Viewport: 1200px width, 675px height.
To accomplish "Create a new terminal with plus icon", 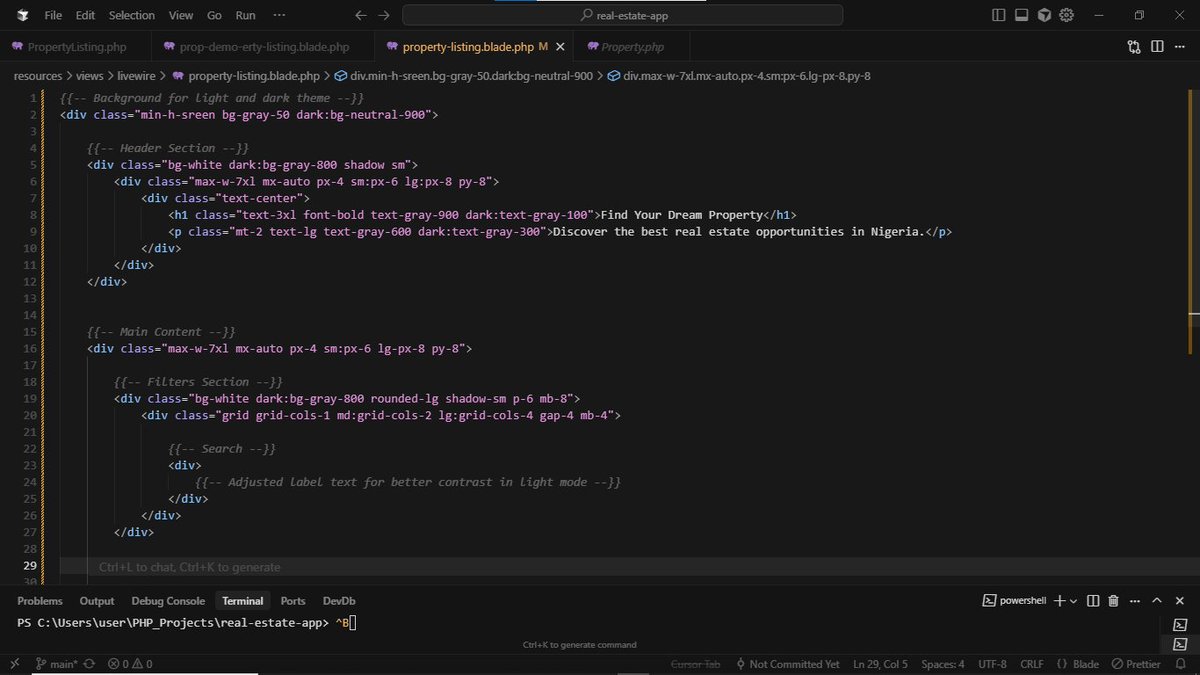I will 1060,601.
